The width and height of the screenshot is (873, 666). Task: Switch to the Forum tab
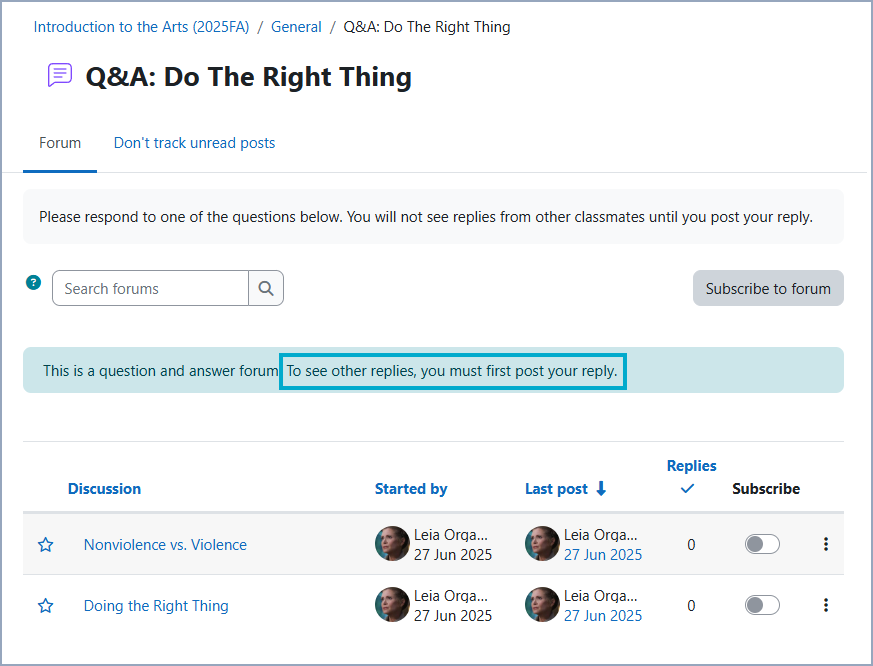(59, 142)
